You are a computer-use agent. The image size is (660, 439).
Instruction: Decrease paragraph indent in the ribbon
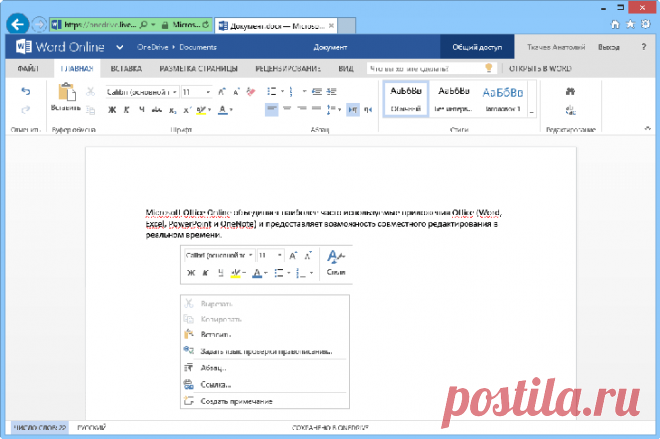(317, 91)
